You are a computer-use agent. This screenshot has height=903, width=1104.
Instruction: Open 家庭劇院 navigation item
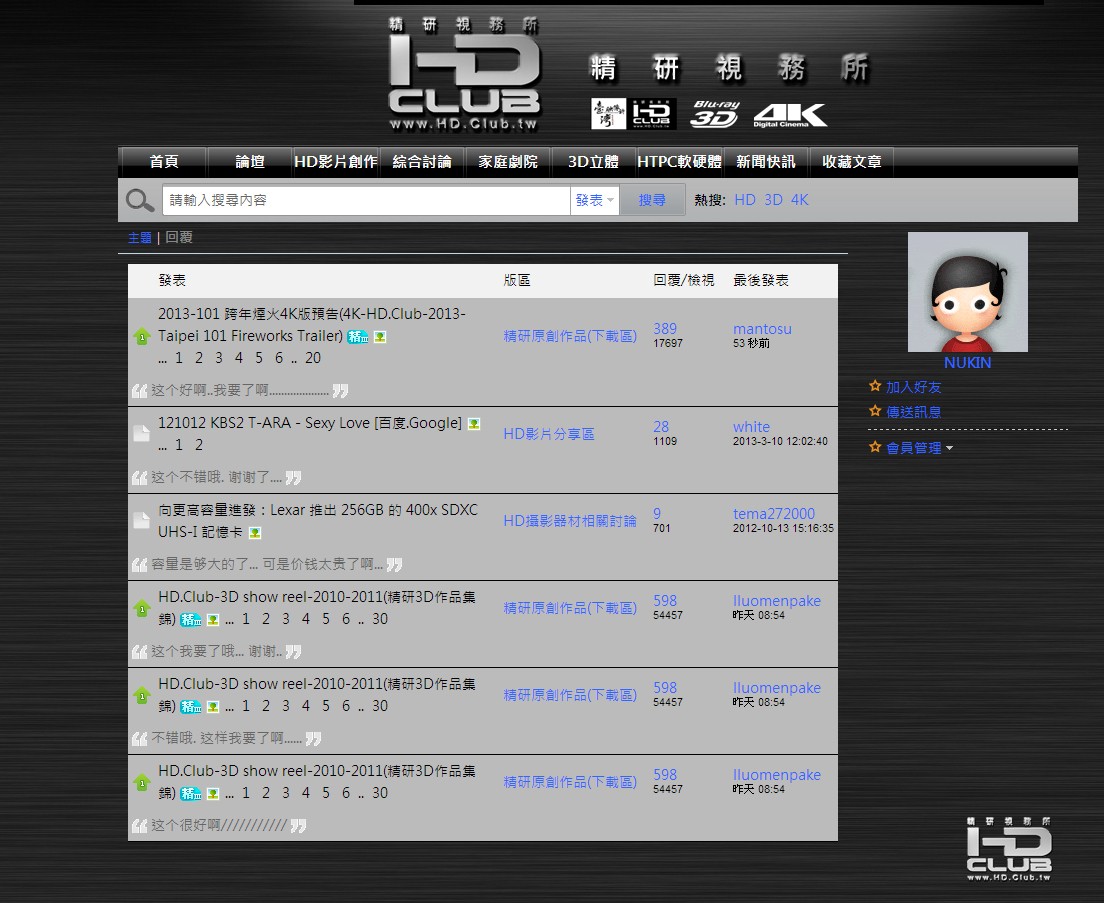coord(508,162)
